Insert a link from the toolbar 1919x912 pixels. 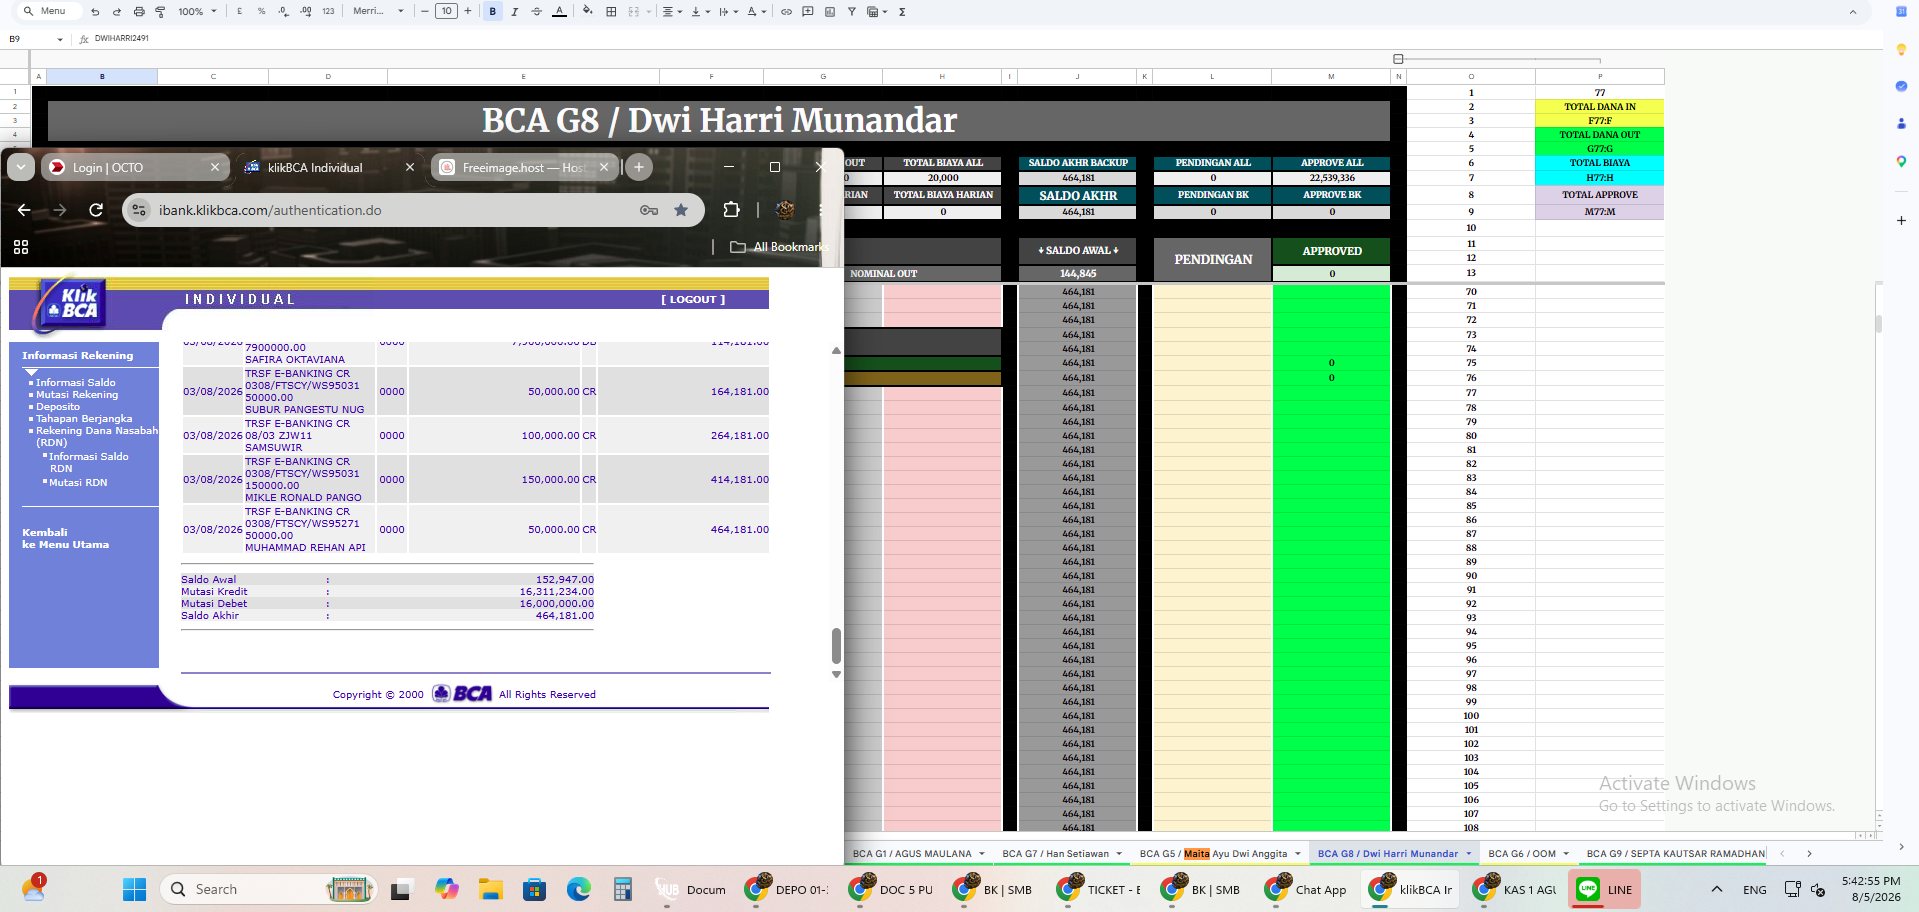(786, 12)
